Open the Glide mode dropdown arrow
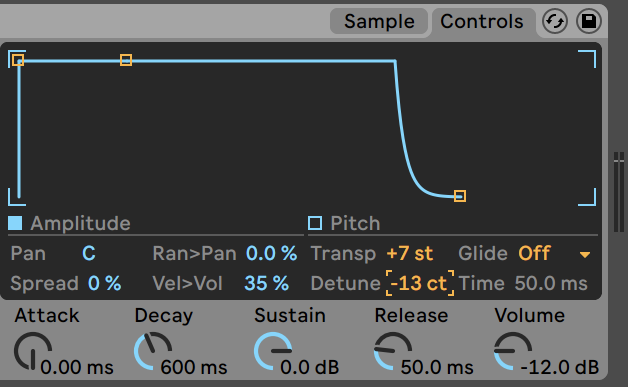 pyautogui.click(x=585, y=255)
